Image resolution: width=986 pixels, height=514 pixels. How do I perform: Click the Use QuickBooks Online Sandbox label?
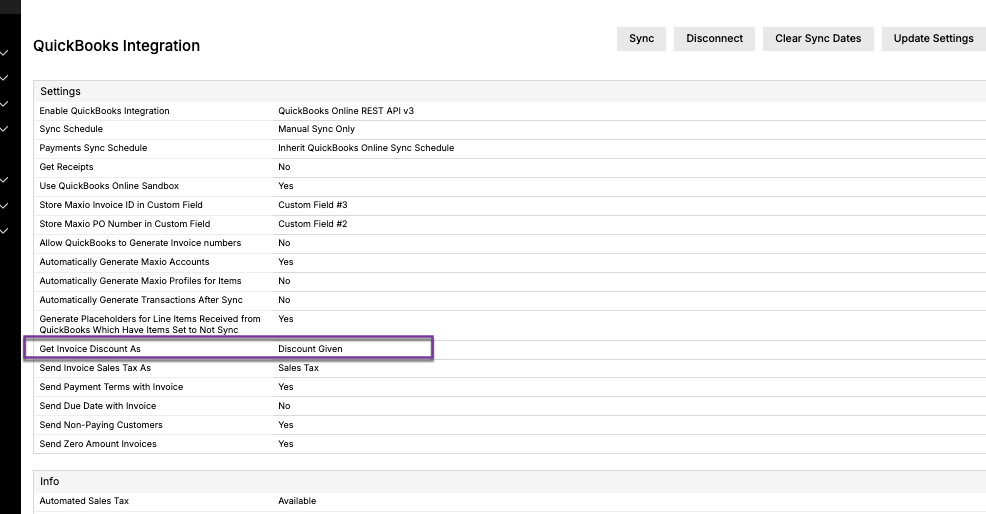click(x=109, y=186)
